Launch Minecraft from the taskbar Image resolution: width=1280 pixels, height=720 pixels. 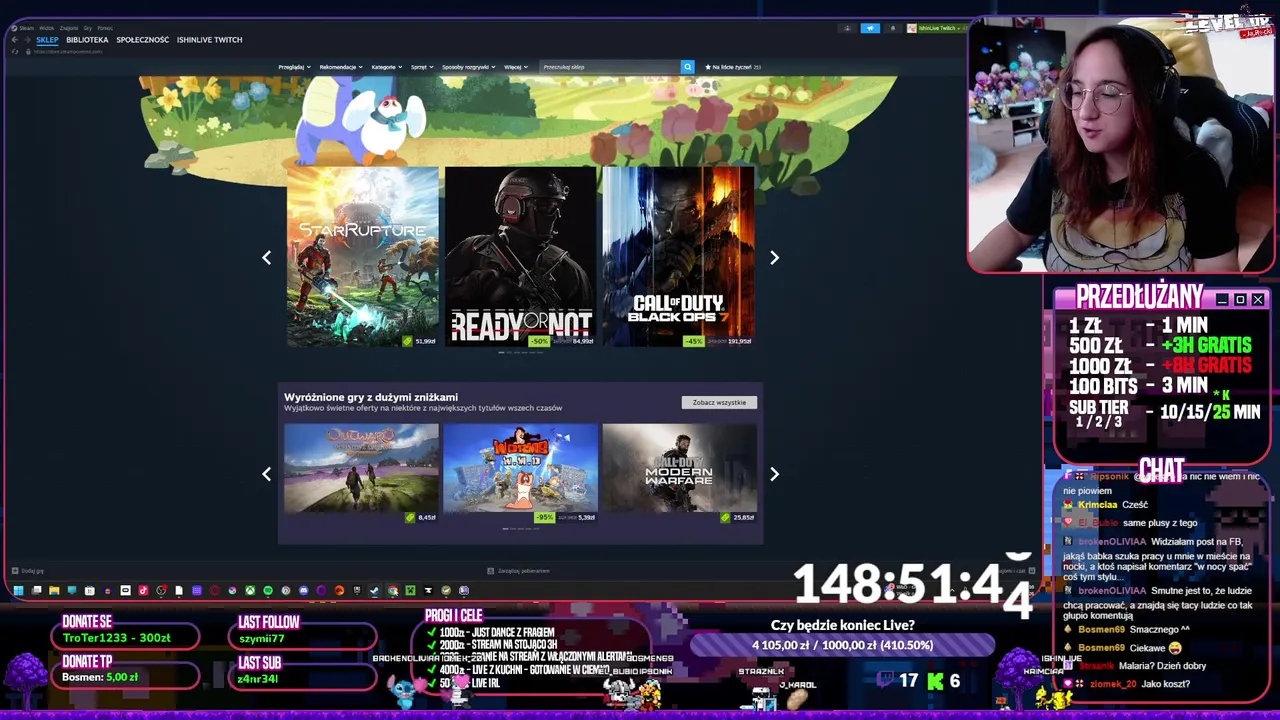coord(410,590)
